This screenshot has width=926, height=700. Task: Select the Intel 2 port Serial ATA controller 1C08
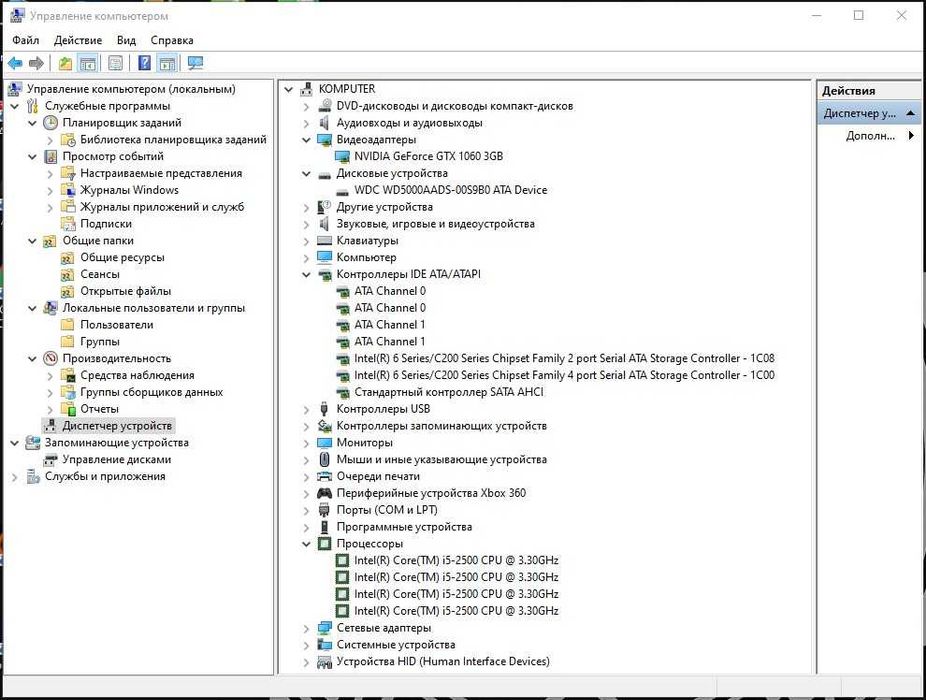coord(564,359)
